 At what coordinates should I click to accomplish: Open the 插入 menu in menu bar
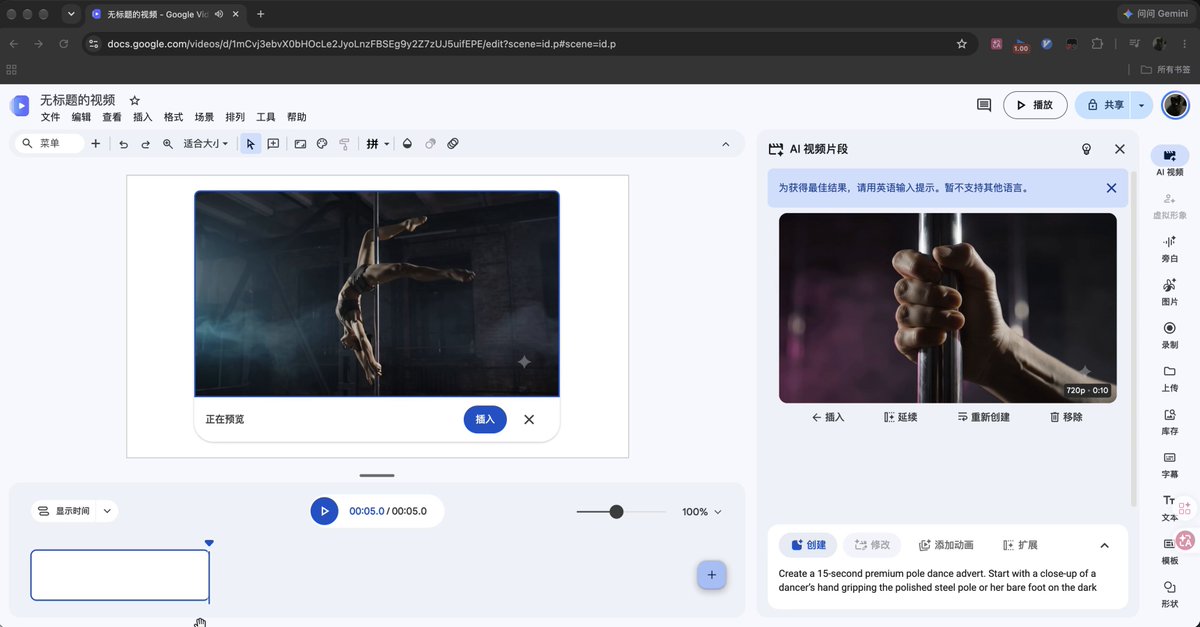point(142,117)
